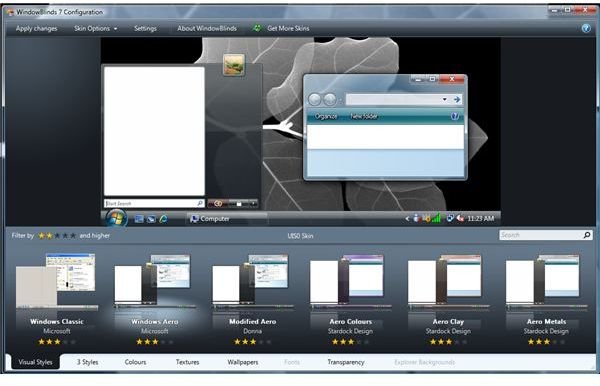Click the Start orb in the skin preview
The width and height of the screenshot is (600, 386).
tap(116, 219)
